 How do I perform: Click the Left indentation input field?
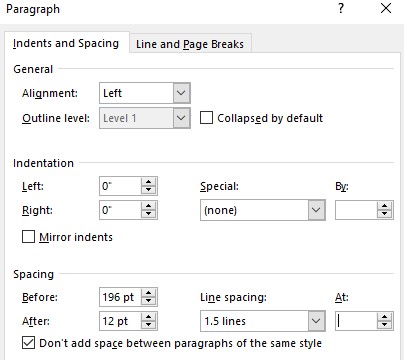pyautogui.click(x=120, y=186)
